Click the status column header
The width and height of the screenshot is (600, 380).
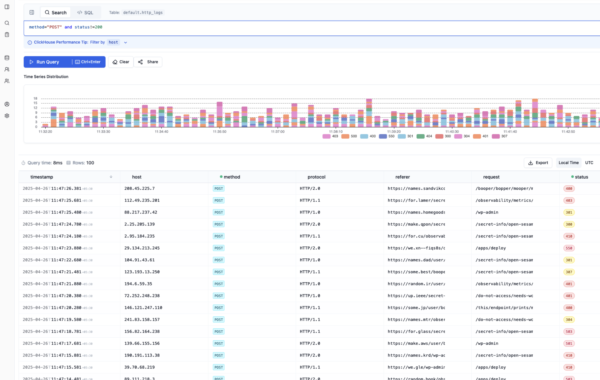coord(581,177)
